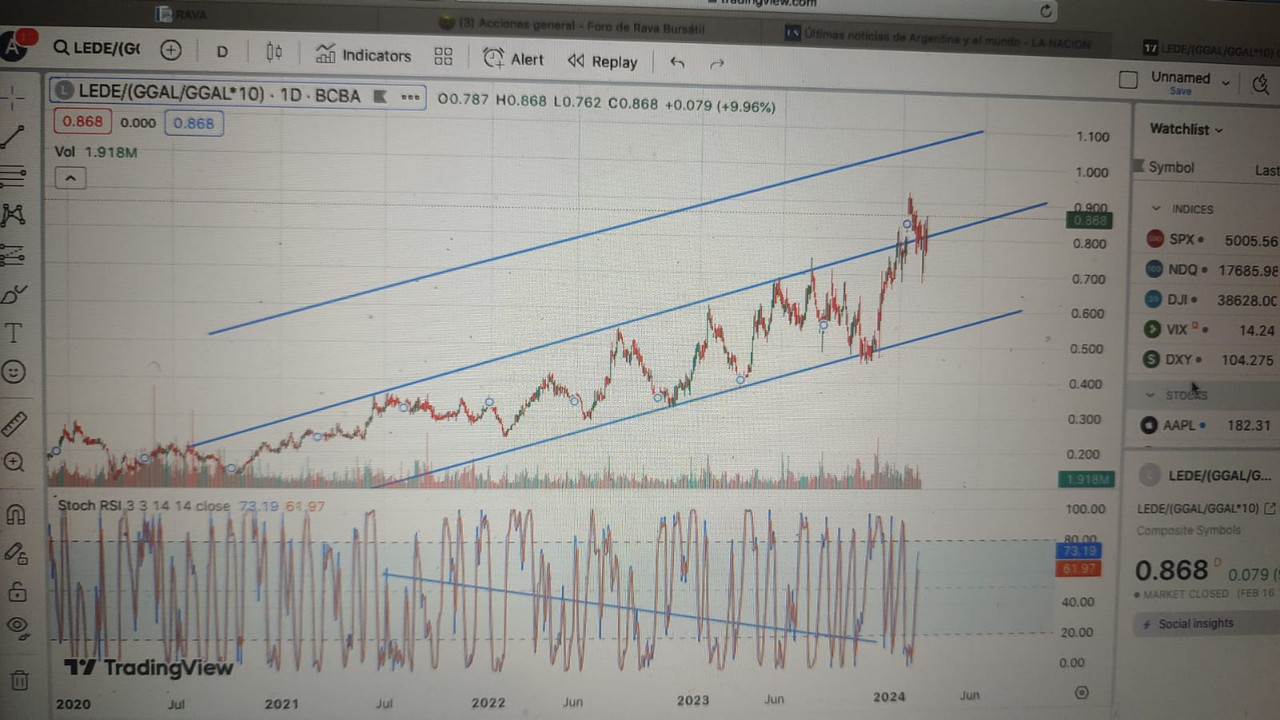Switch to the LEDE/(GGAL browser tab
The height and width of the screenshot is (720, 1280).
[x=1210, y=48]
